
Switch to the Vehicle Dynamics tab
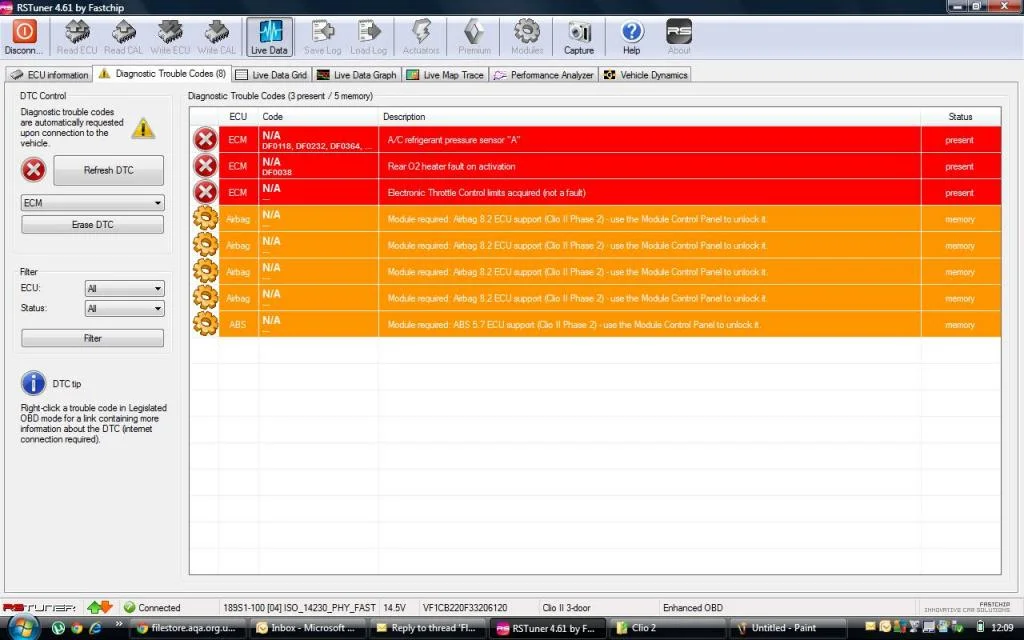pyautogui.click(x=645, y=75)
